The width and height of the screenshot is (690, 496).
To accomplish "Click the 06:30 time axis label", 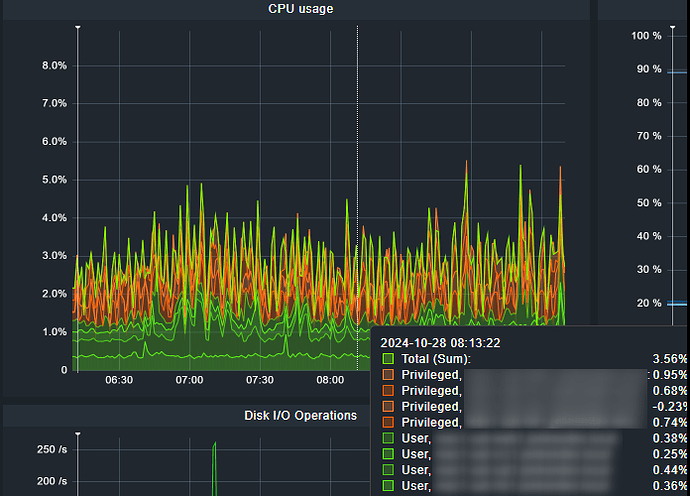I will pyautogui.click(x=119, y=380).
